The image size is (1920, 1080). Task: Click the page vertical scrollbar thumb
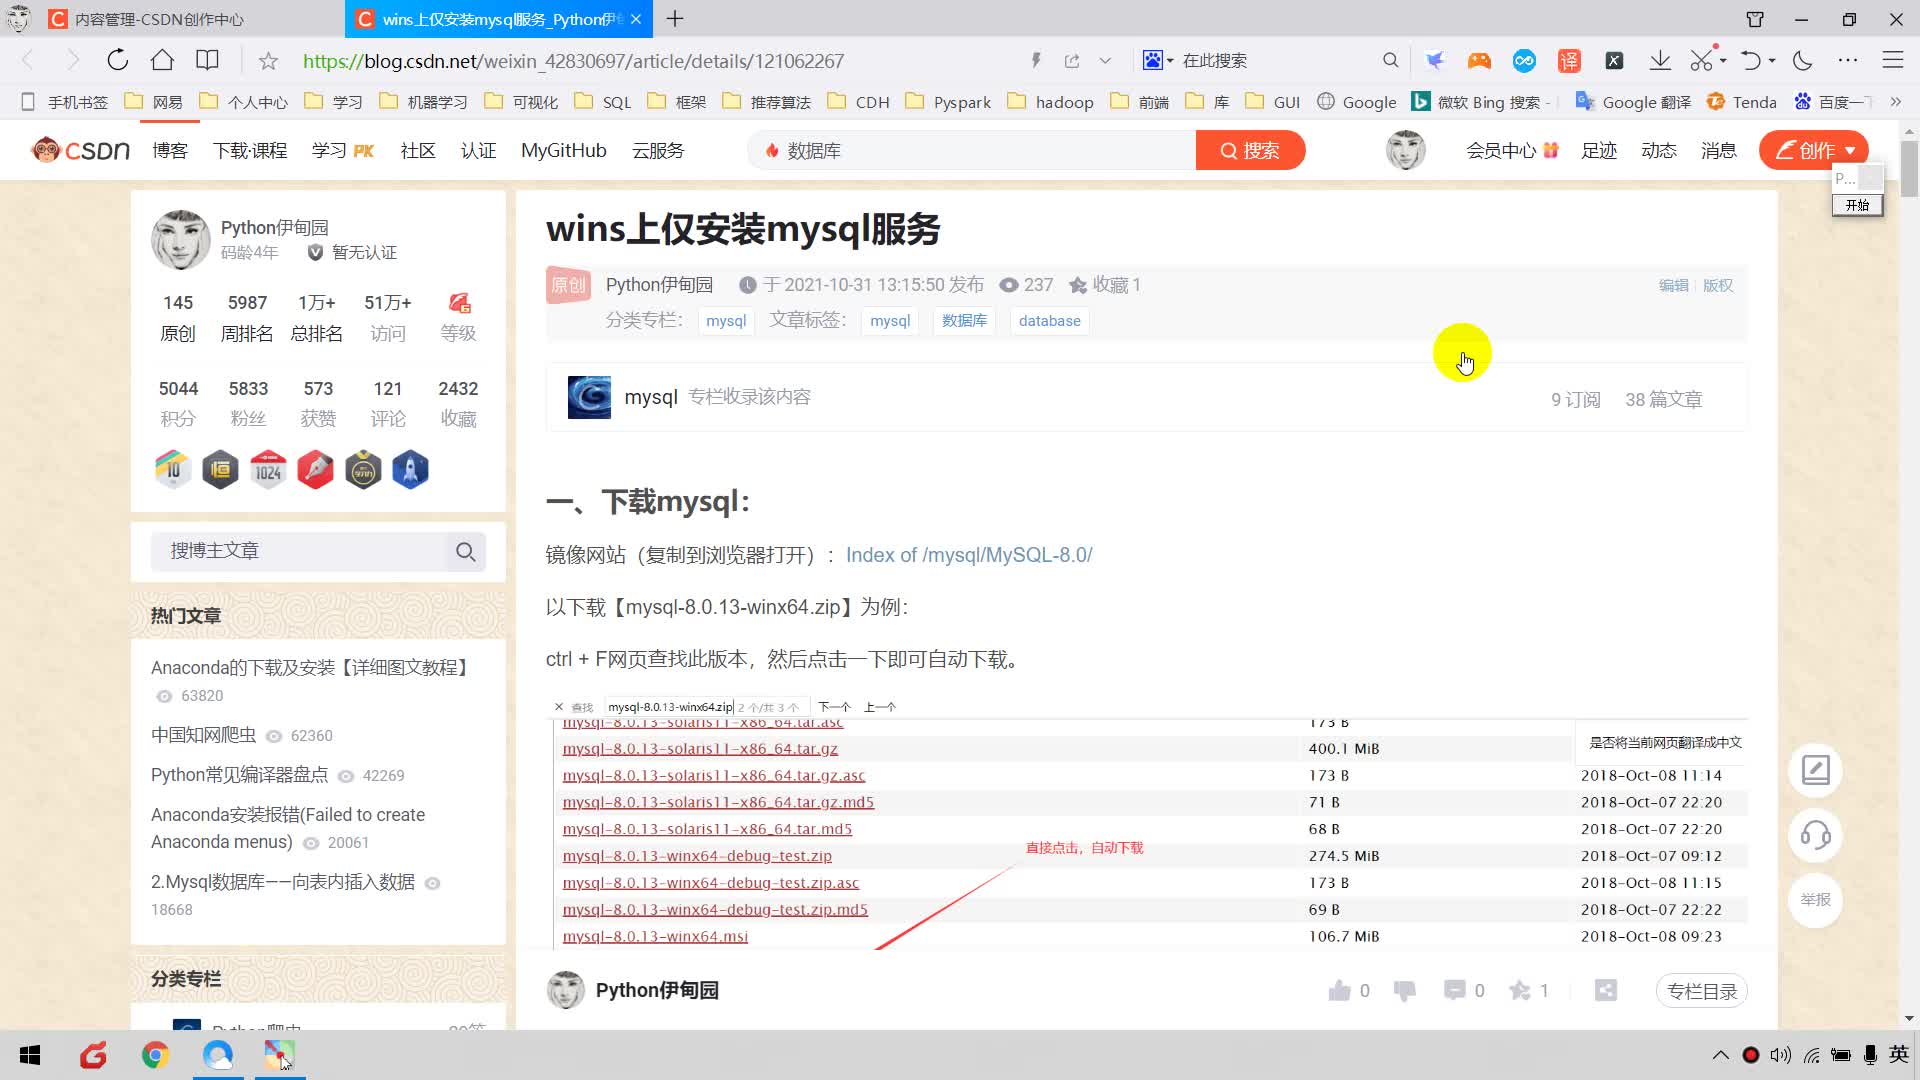pos(1909,170)
